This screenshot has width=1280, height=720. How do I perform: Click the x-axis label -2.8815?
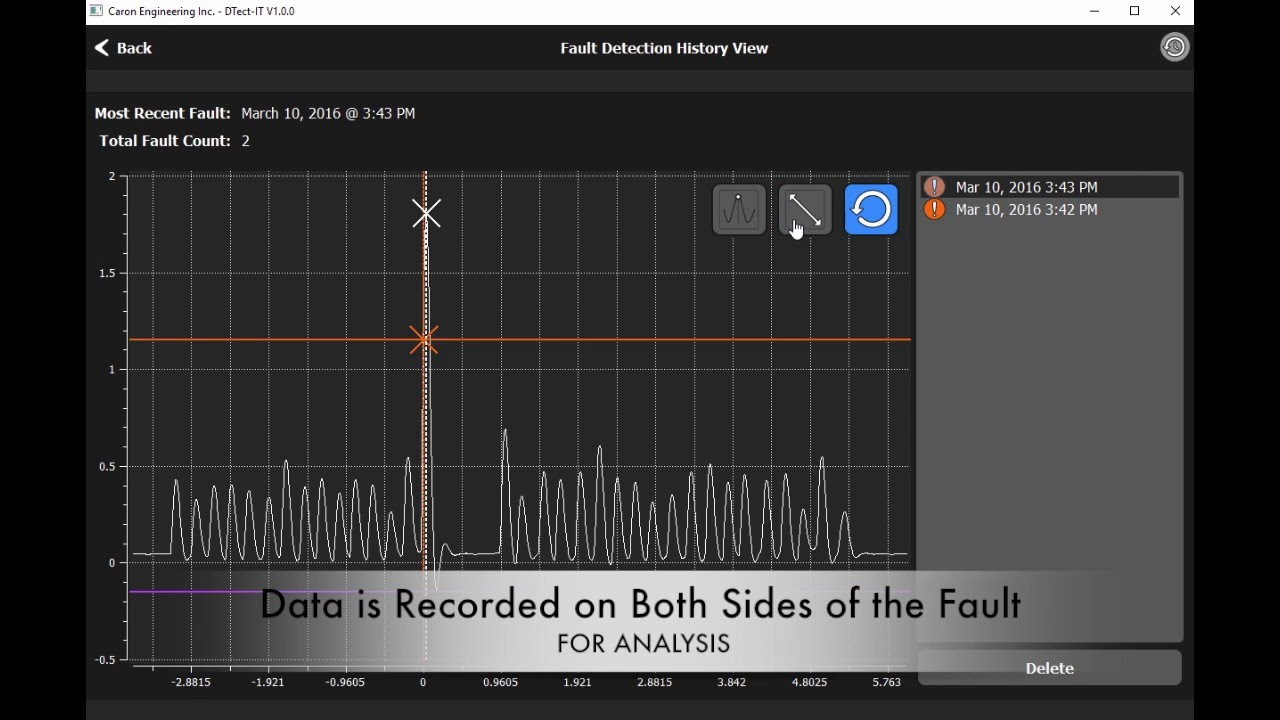191,683
